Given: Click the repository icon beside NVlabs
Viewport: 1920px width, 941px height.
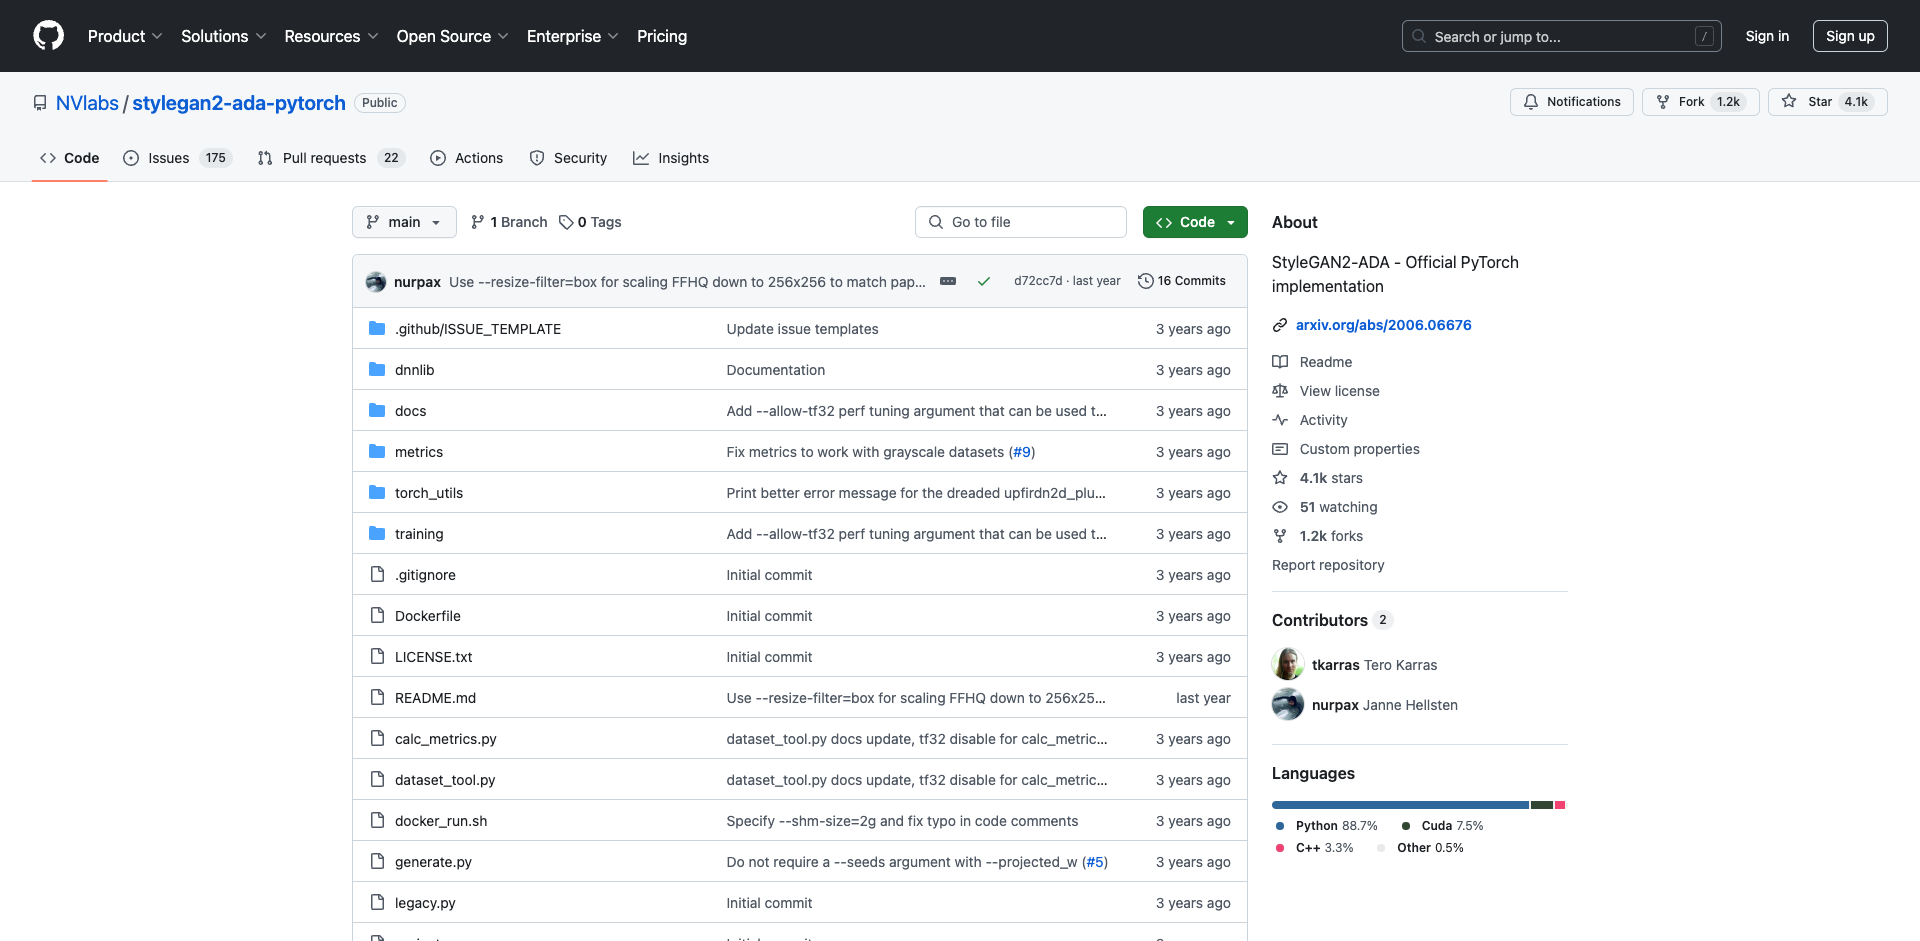Looking at the screenshot, I should 40,103.
